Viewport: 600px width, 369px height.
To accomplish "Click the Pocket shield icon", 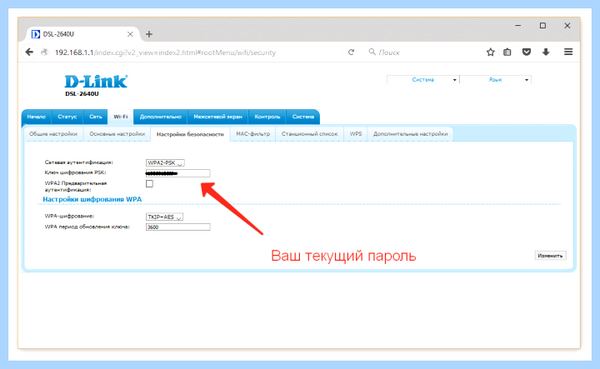I will [527, 52].
